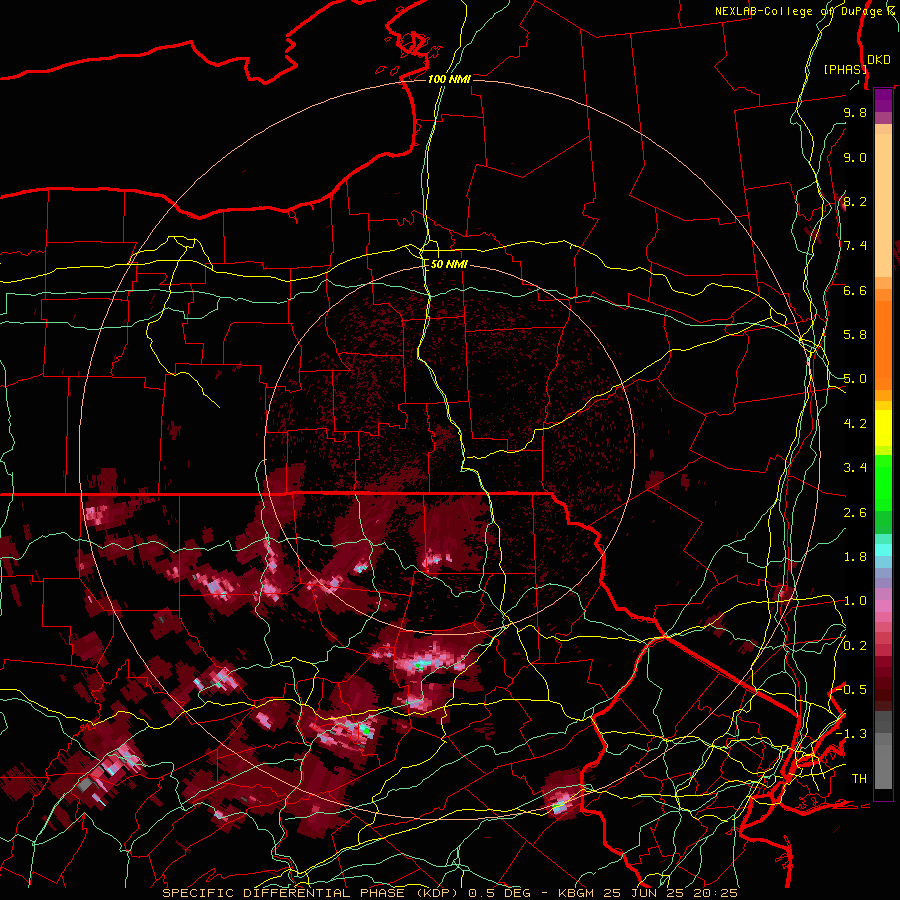Click the 6.6 scale value label
This screenshot has height=900, width=900.
[855, 290]
